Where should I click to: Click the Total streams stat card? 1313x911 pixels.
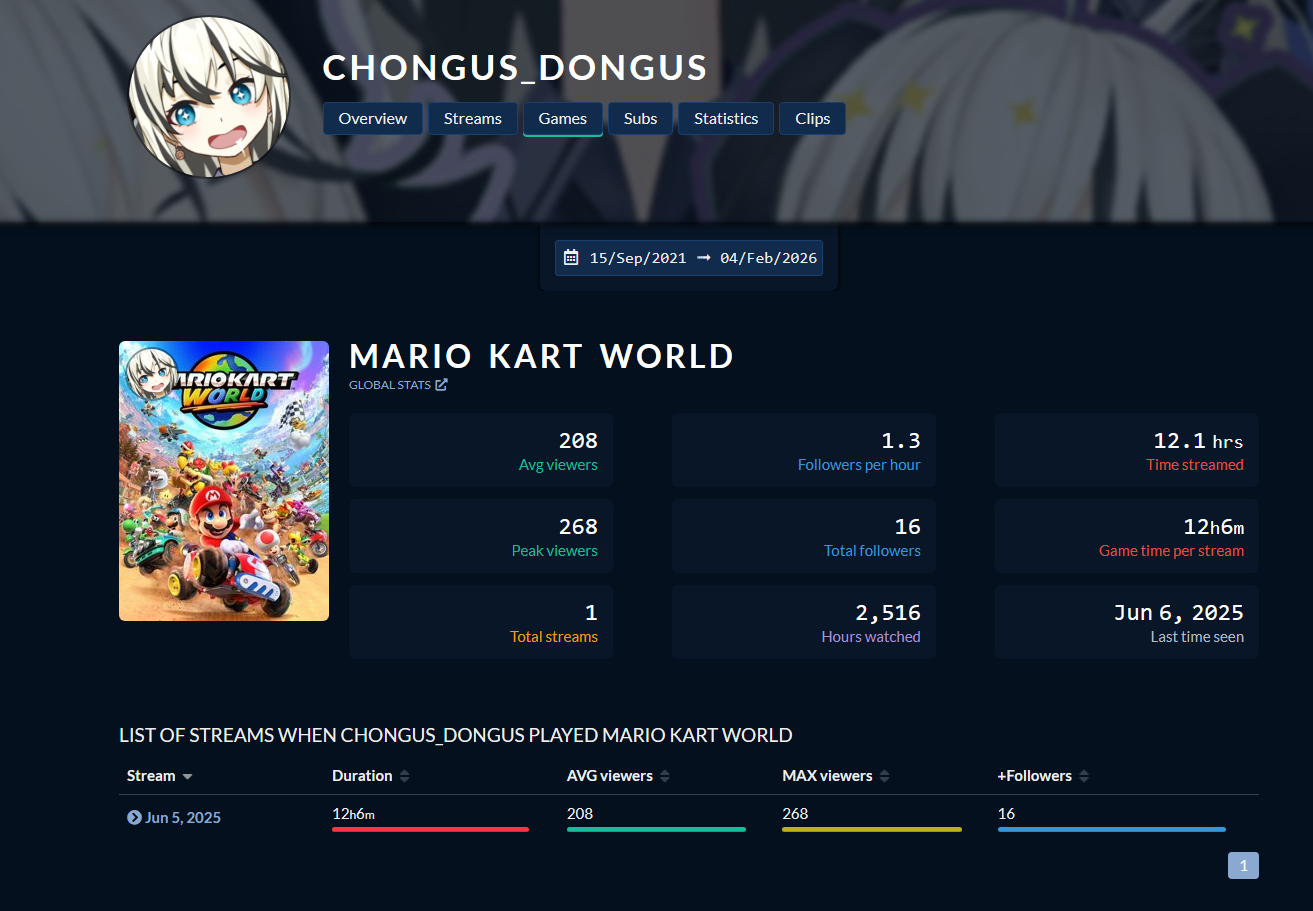pyautogui.click(x=481, y=622)
